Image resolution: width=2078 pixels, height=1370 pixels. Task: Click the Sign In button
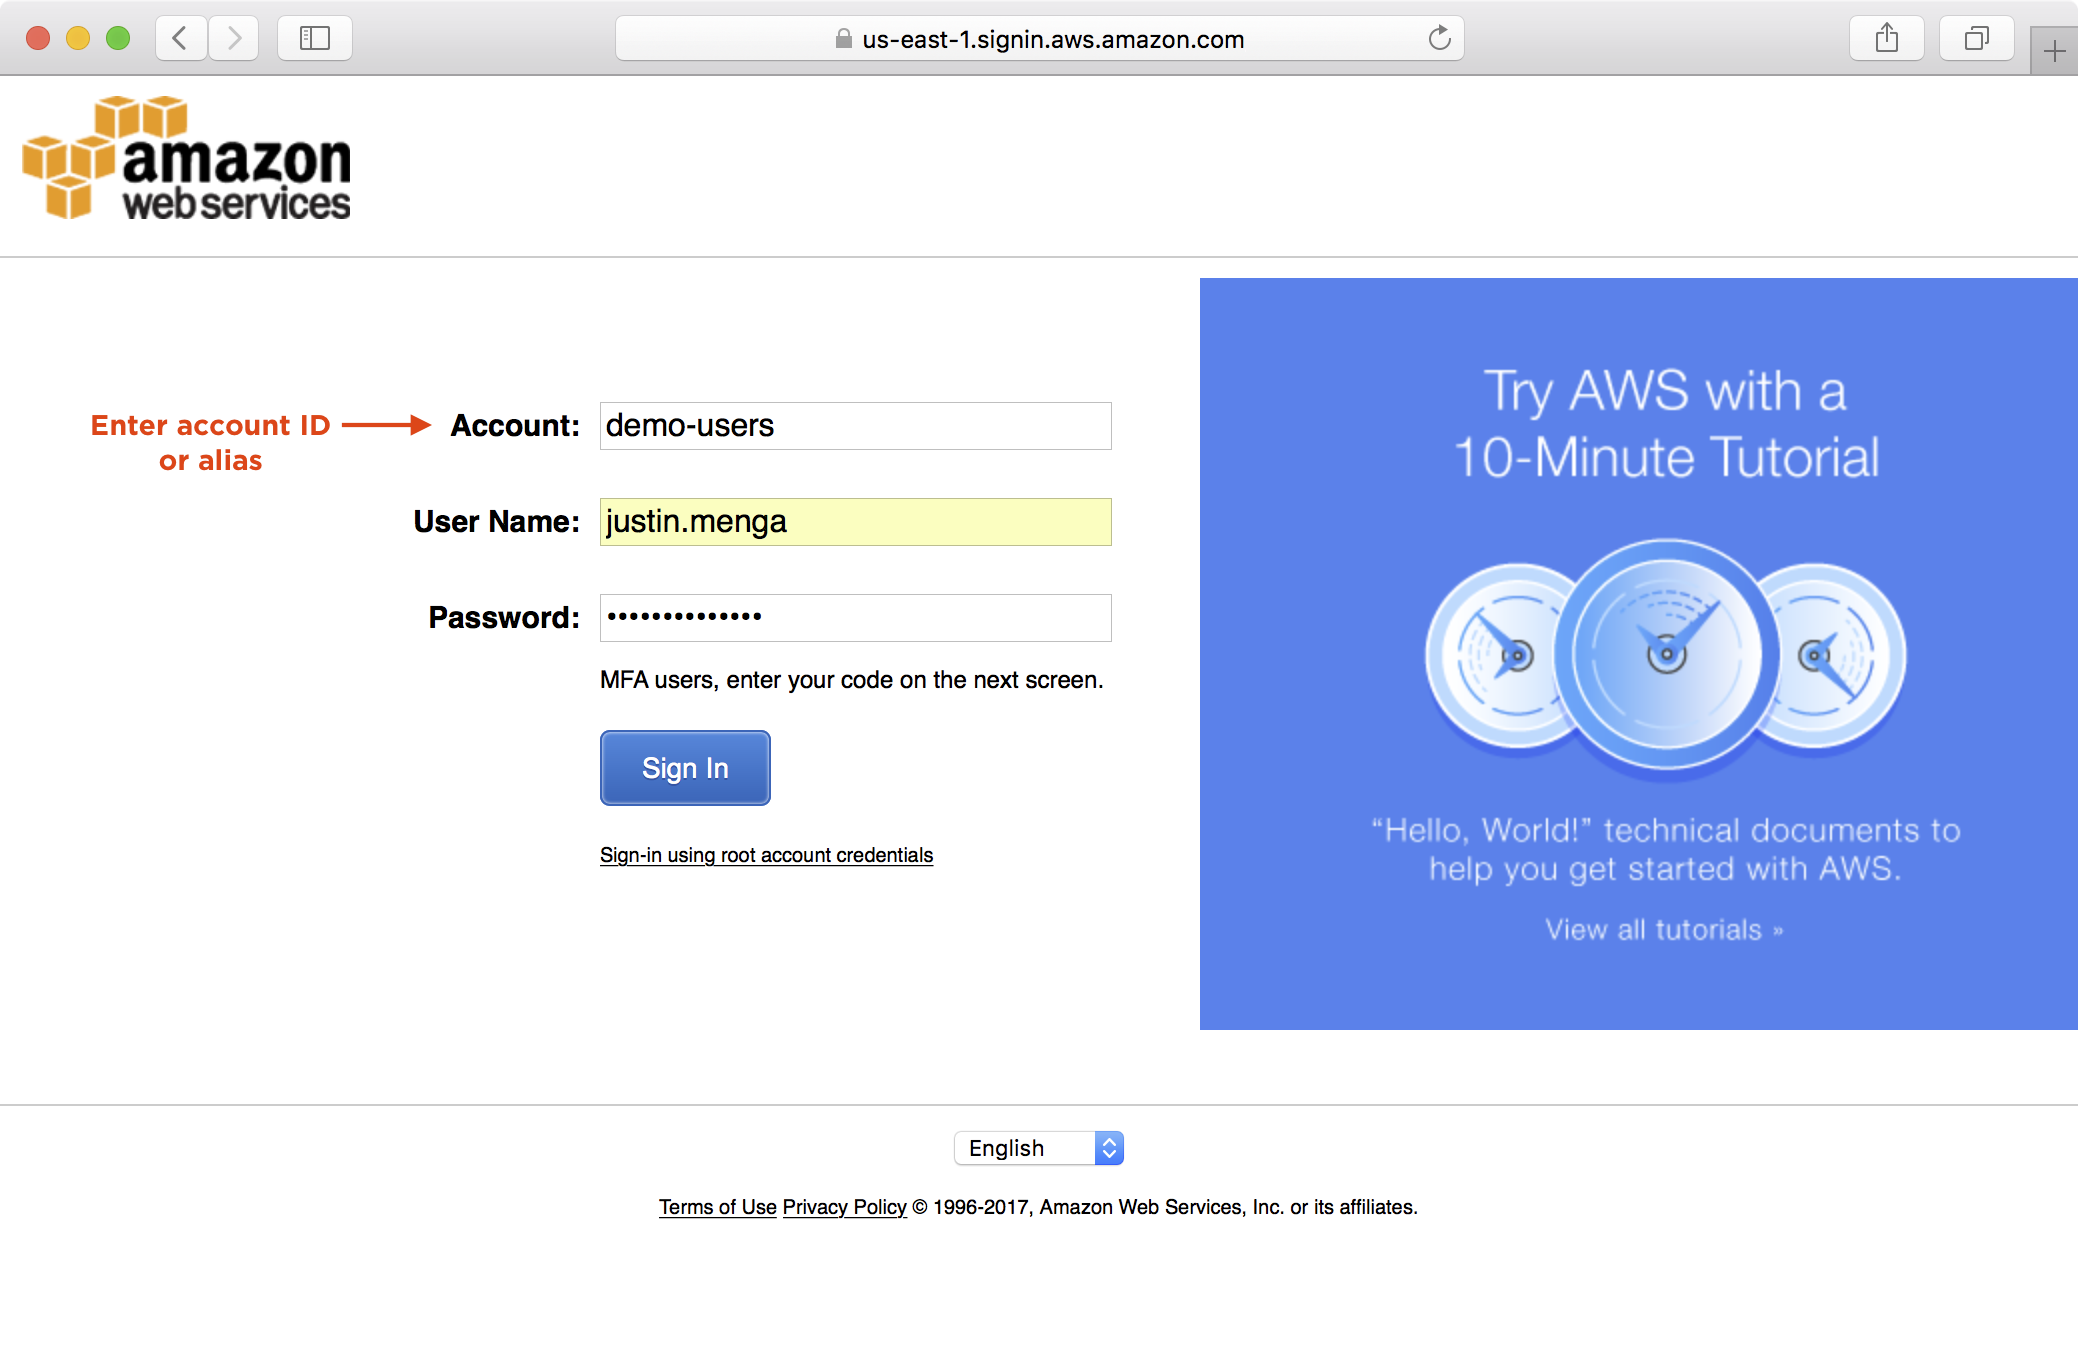(685, 768)
